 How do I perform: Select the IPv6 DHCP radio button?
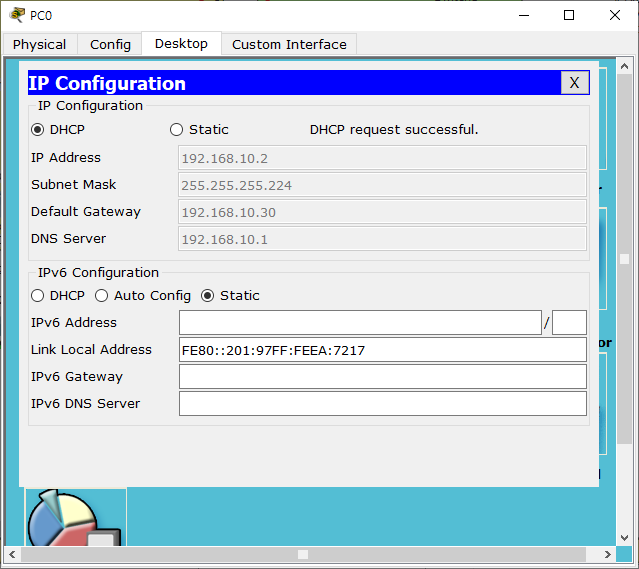37,296
